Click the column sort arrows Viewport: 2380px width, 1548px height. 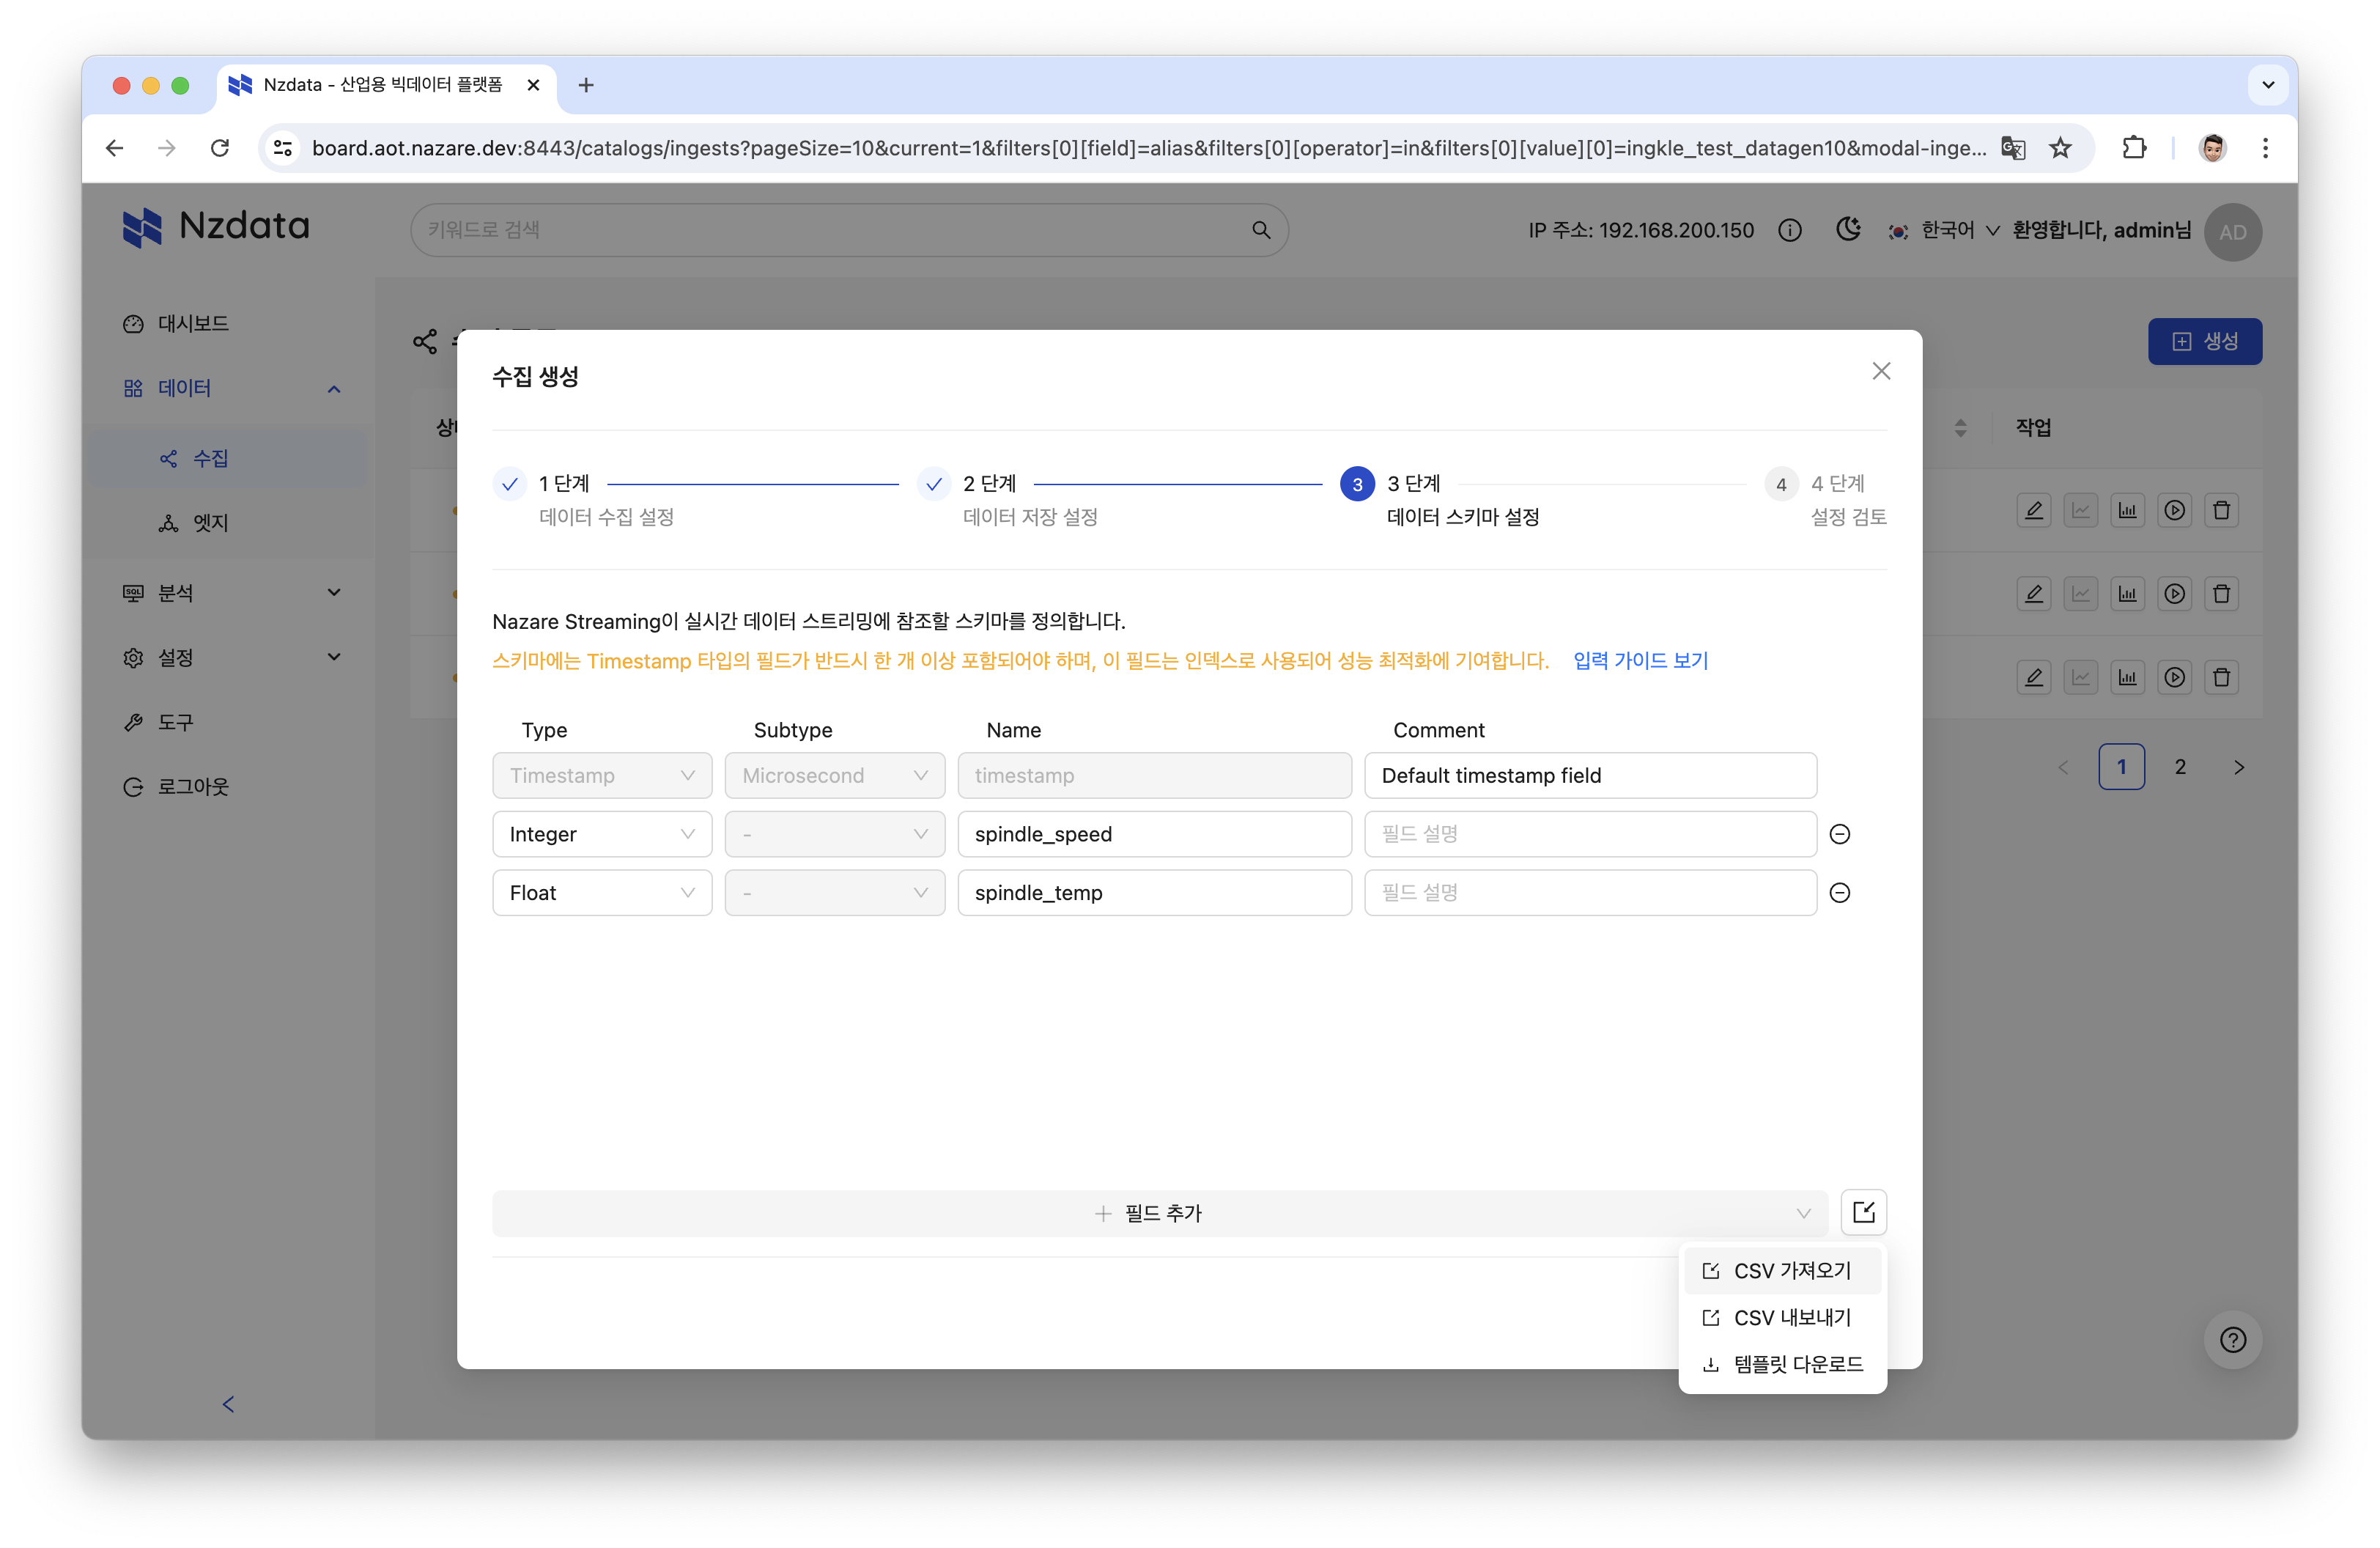1960,428
